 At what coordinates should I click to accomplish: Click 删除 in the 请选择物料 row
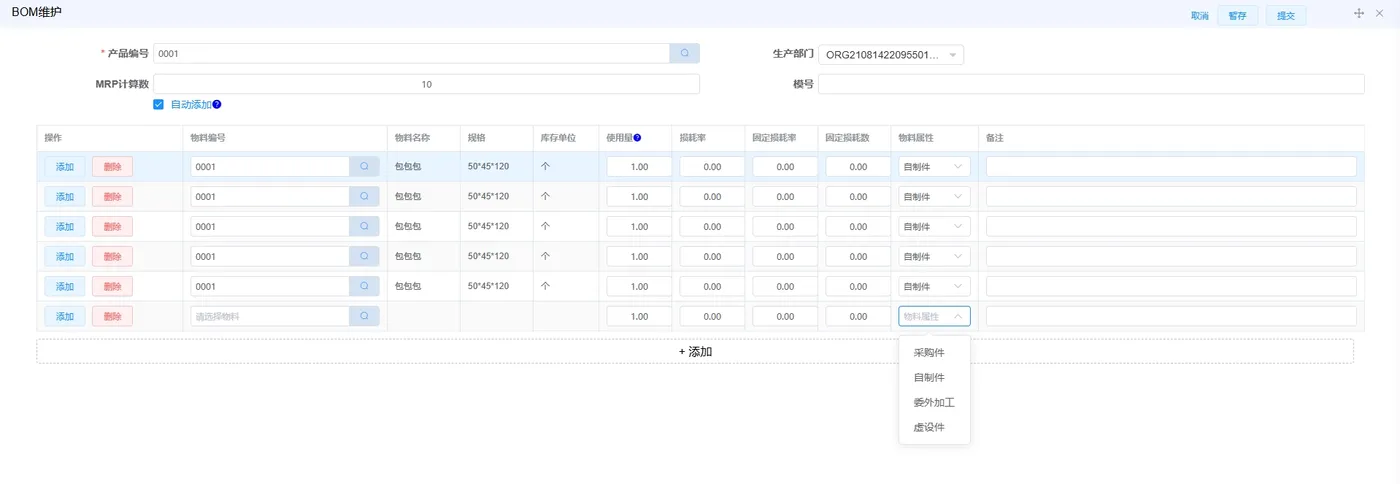(112, 316)
